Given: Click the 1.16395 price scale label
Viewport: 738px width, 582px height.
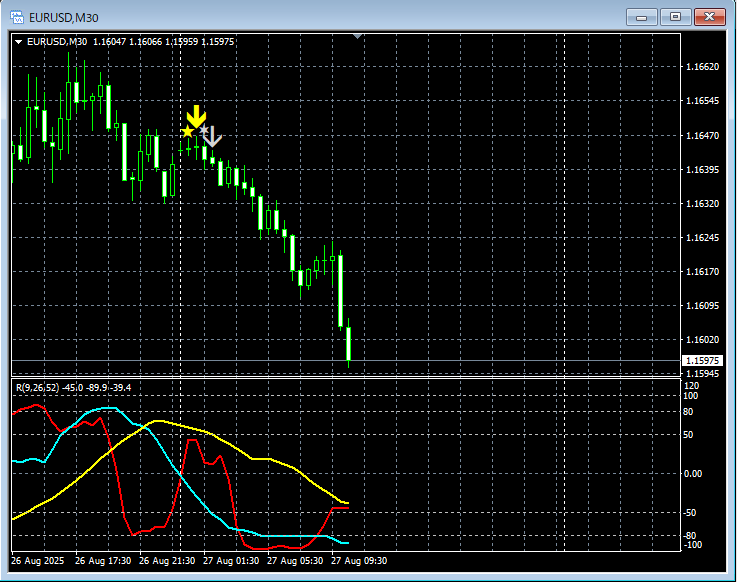Looking at the screenshot, I should pyautogui.click(x=702, y=169).
